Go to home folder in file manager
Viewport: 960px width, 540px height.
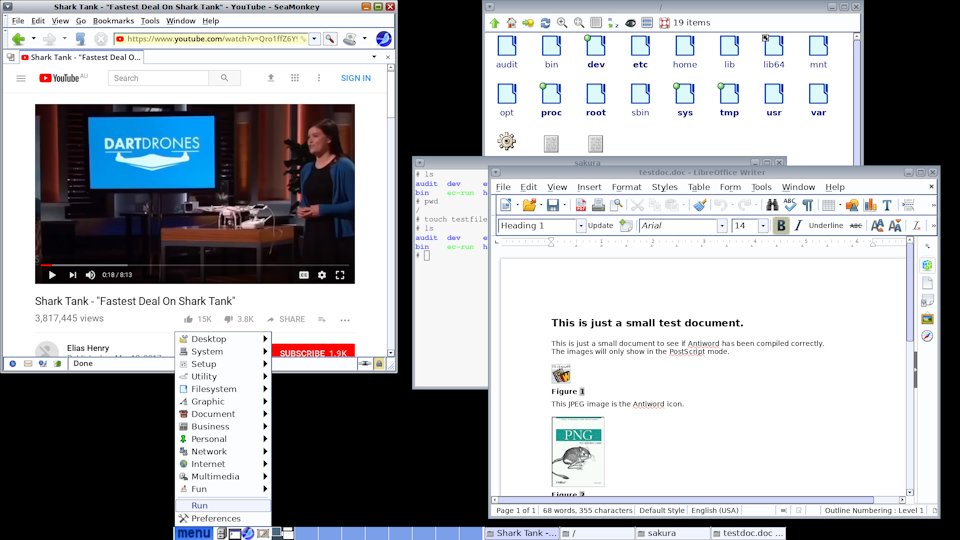(511, 23)
